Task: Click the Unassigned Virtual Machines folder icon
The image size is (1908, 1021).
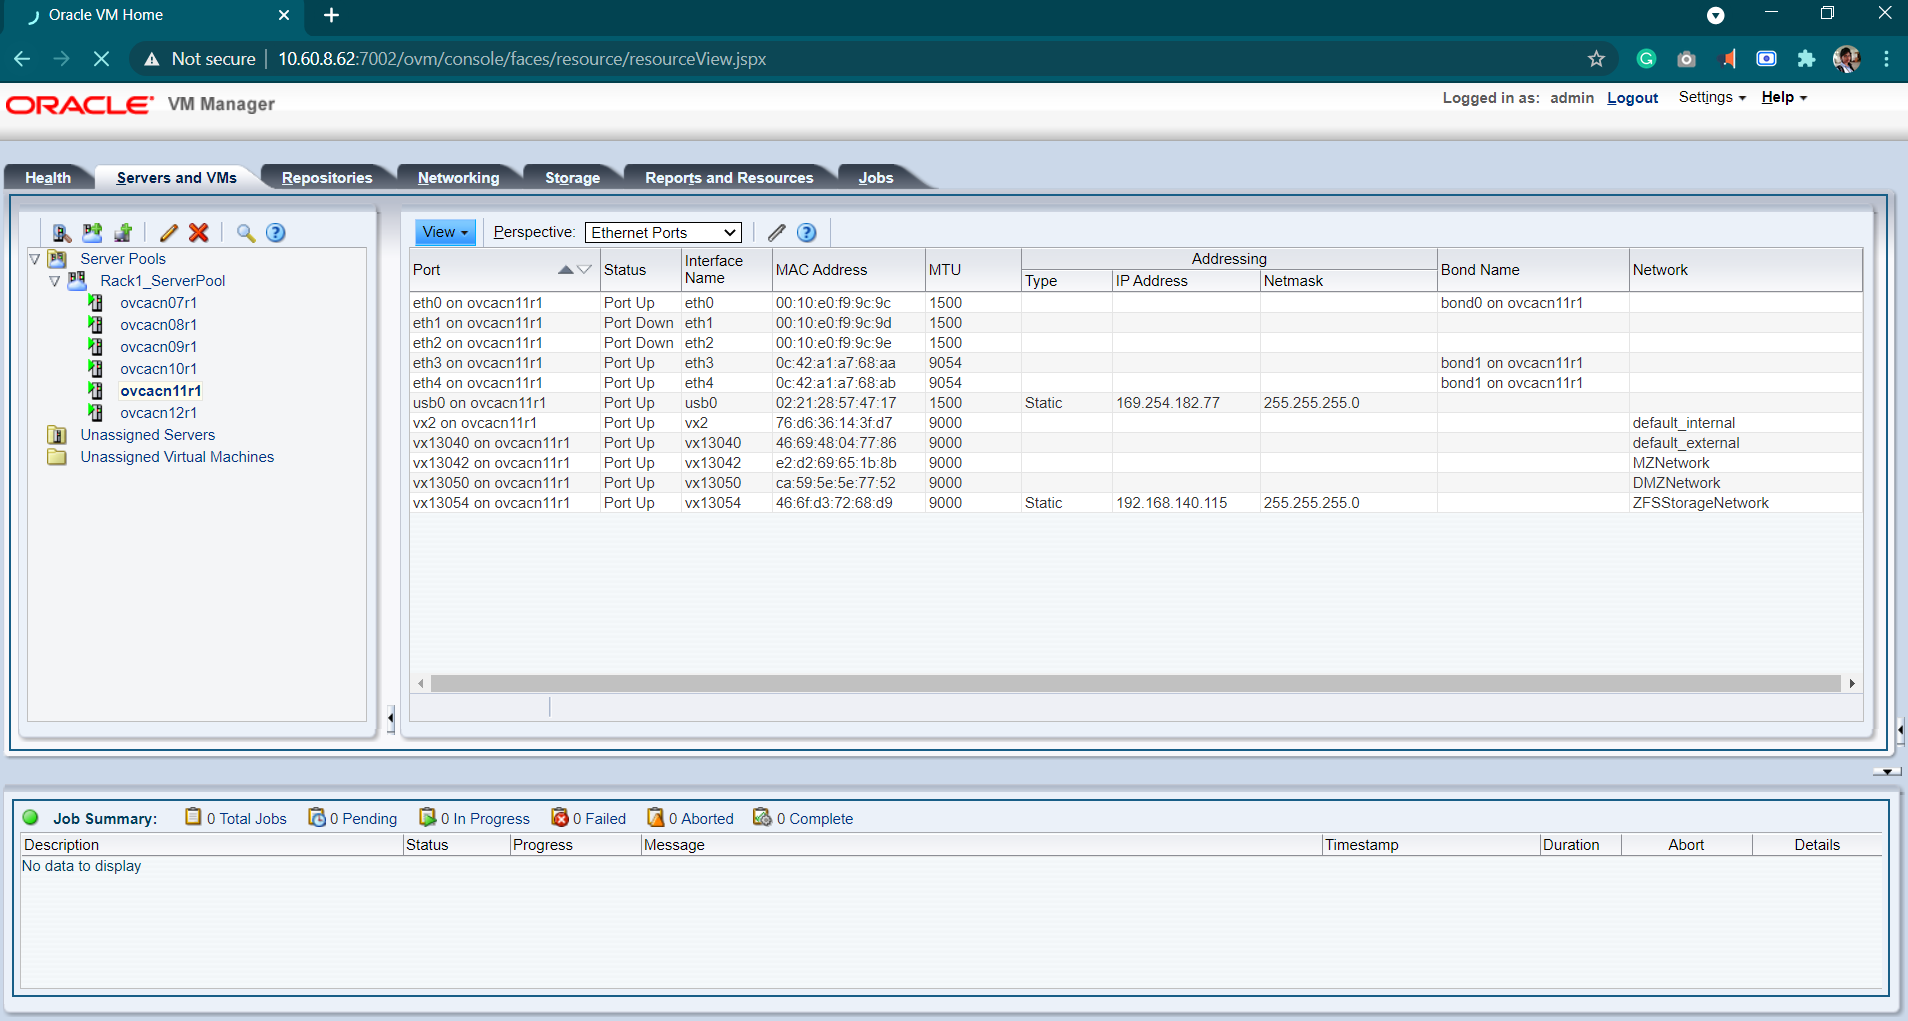Action: [x=58, y=457]
